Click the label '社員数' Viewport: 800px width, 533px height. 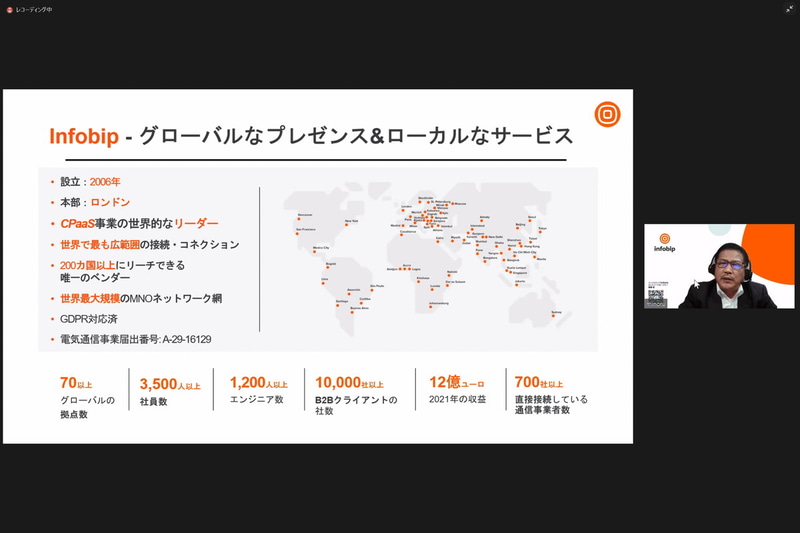point(154,401)
